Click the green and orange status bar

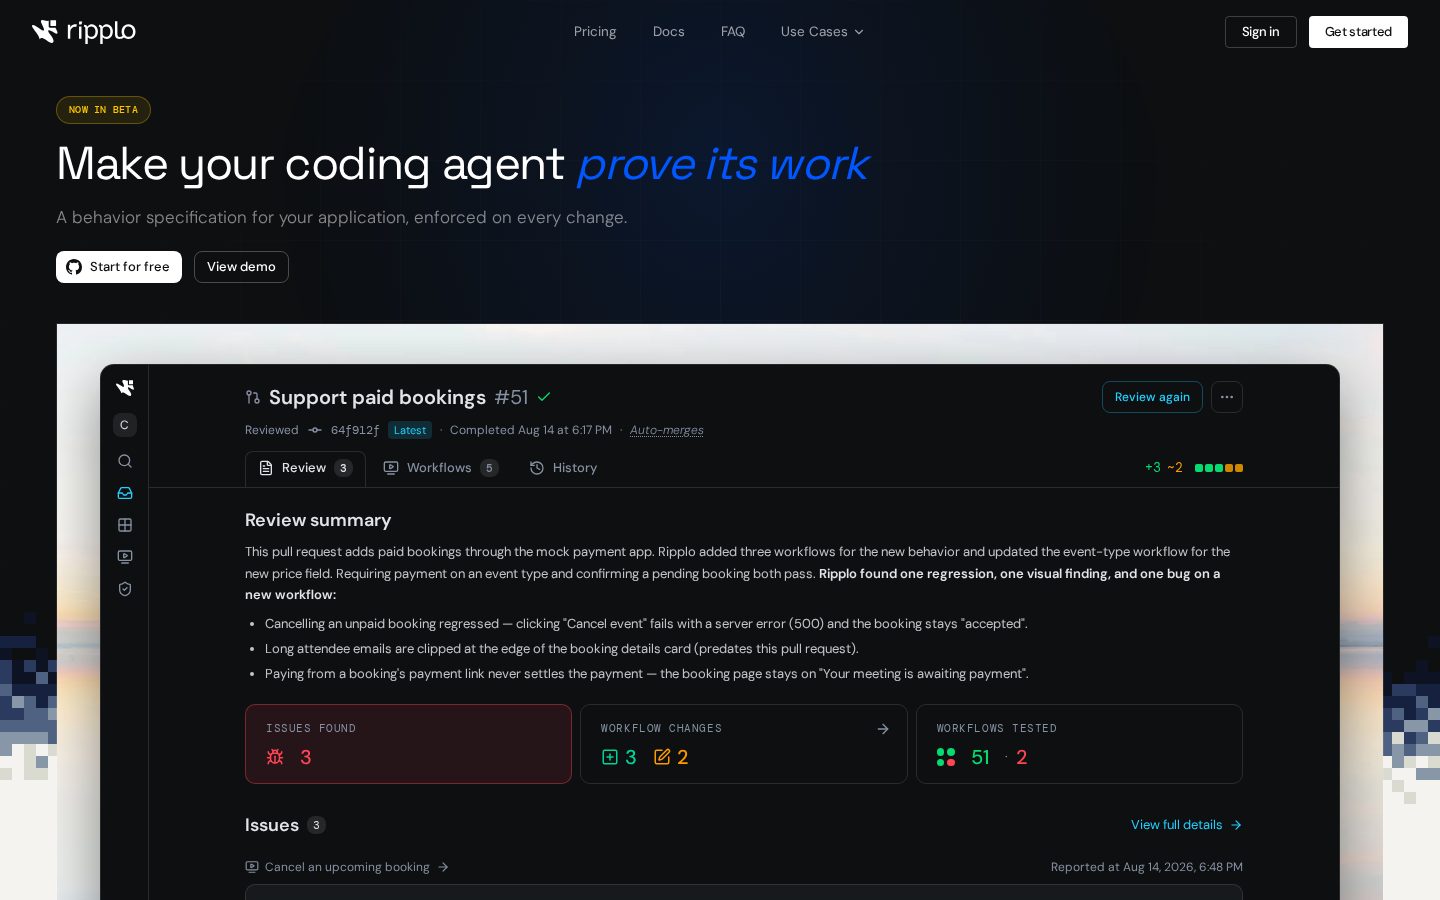click(x=1219, y=468)
